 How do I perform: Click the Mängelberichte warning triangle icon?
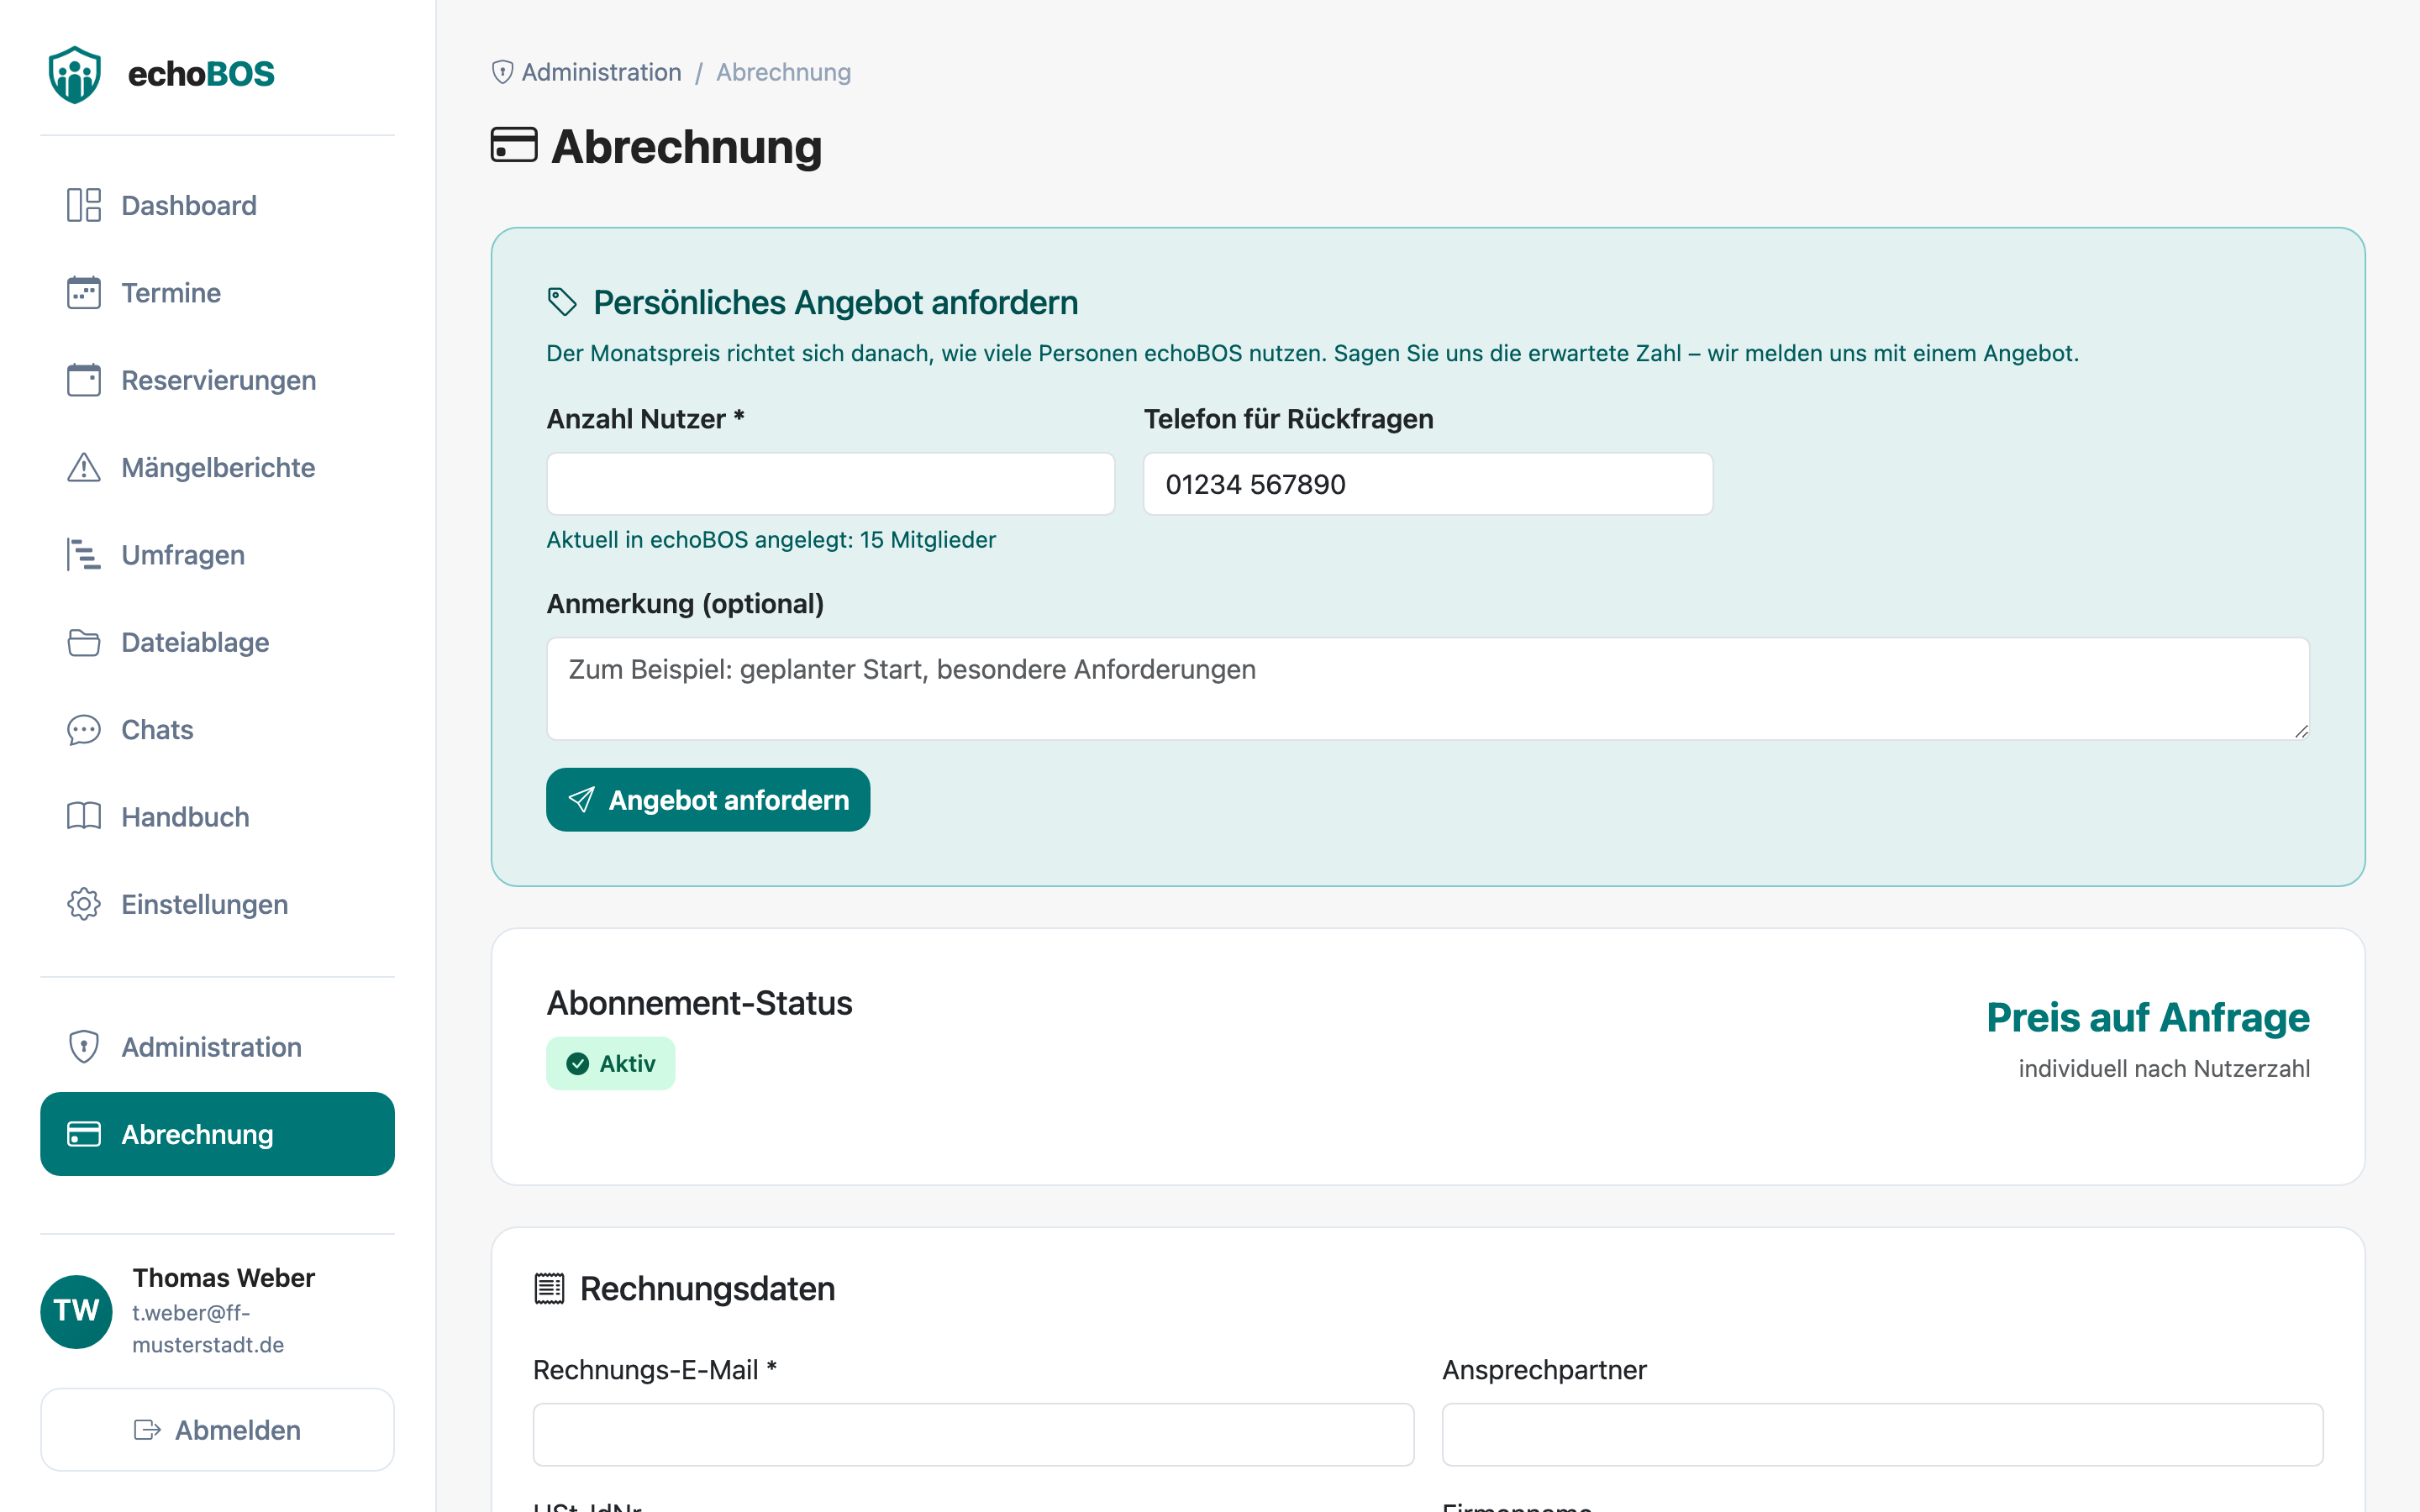(x=84, y=467)
